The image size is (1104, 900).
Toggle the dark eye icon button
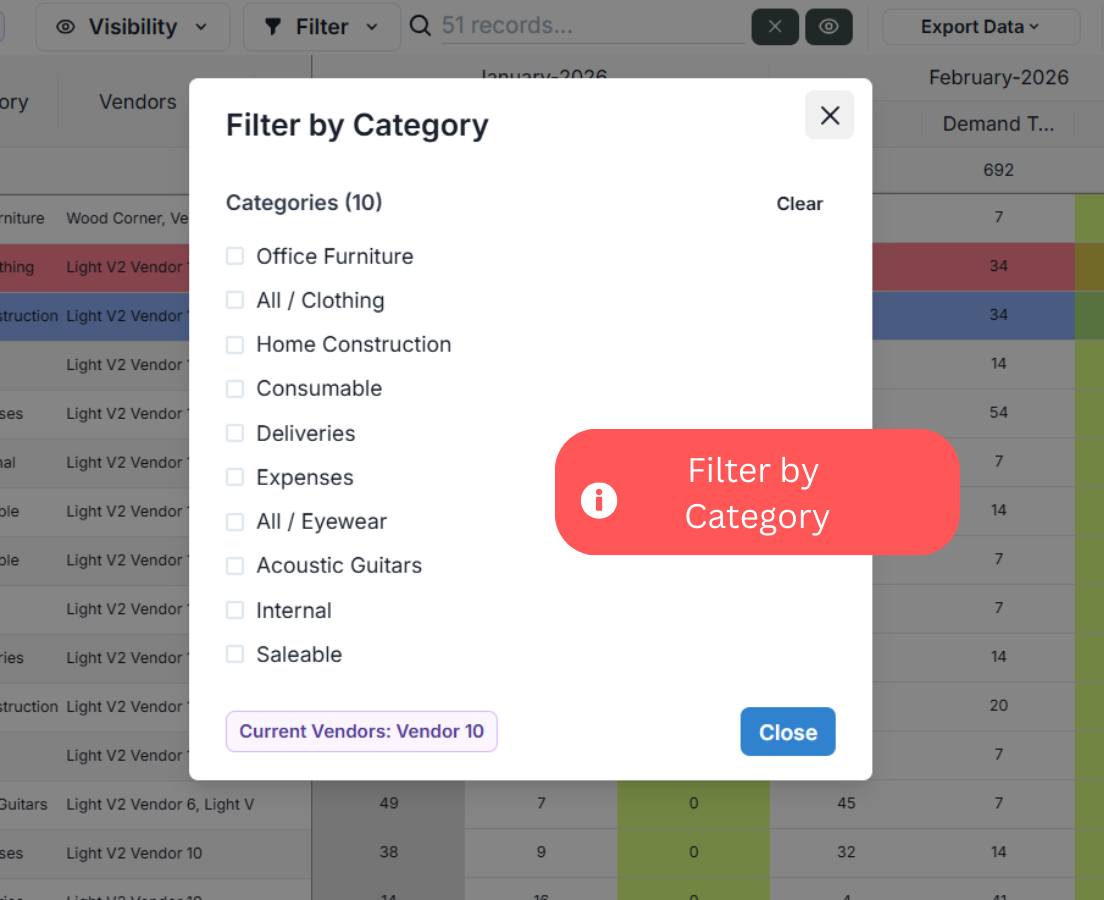828,27
